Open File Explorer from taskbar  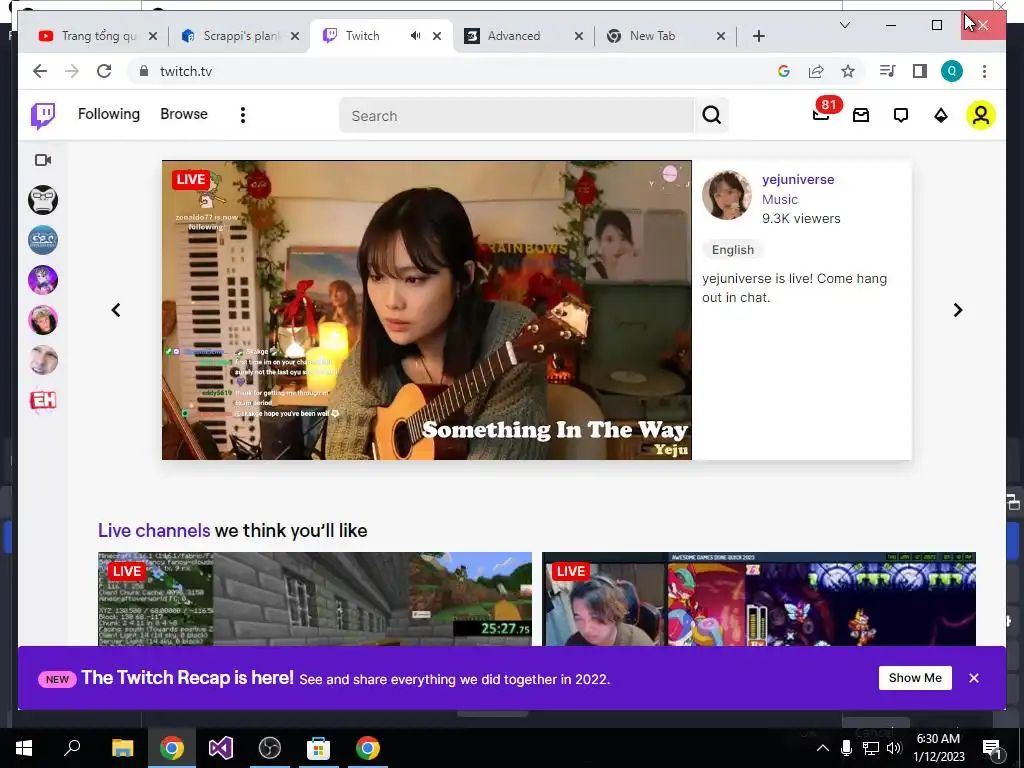coord(122,748)
